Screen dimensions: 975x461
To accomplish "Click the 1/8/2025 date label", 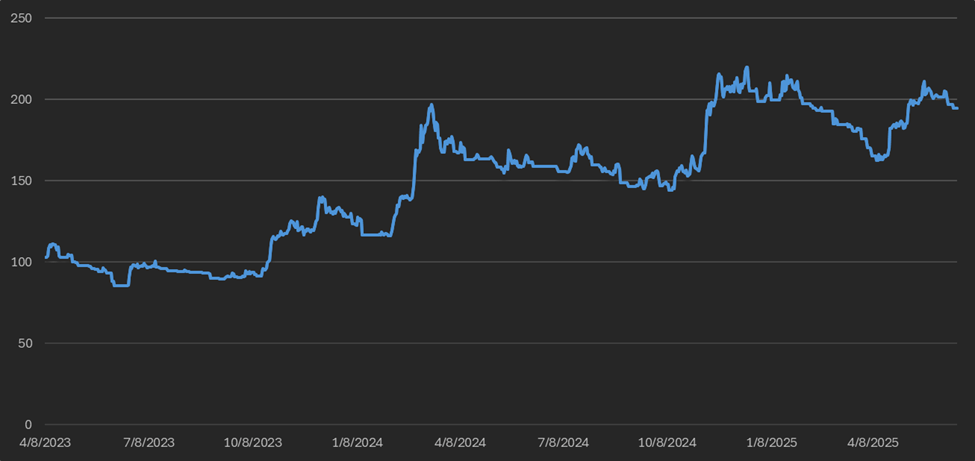I will (x=772, y=443).
